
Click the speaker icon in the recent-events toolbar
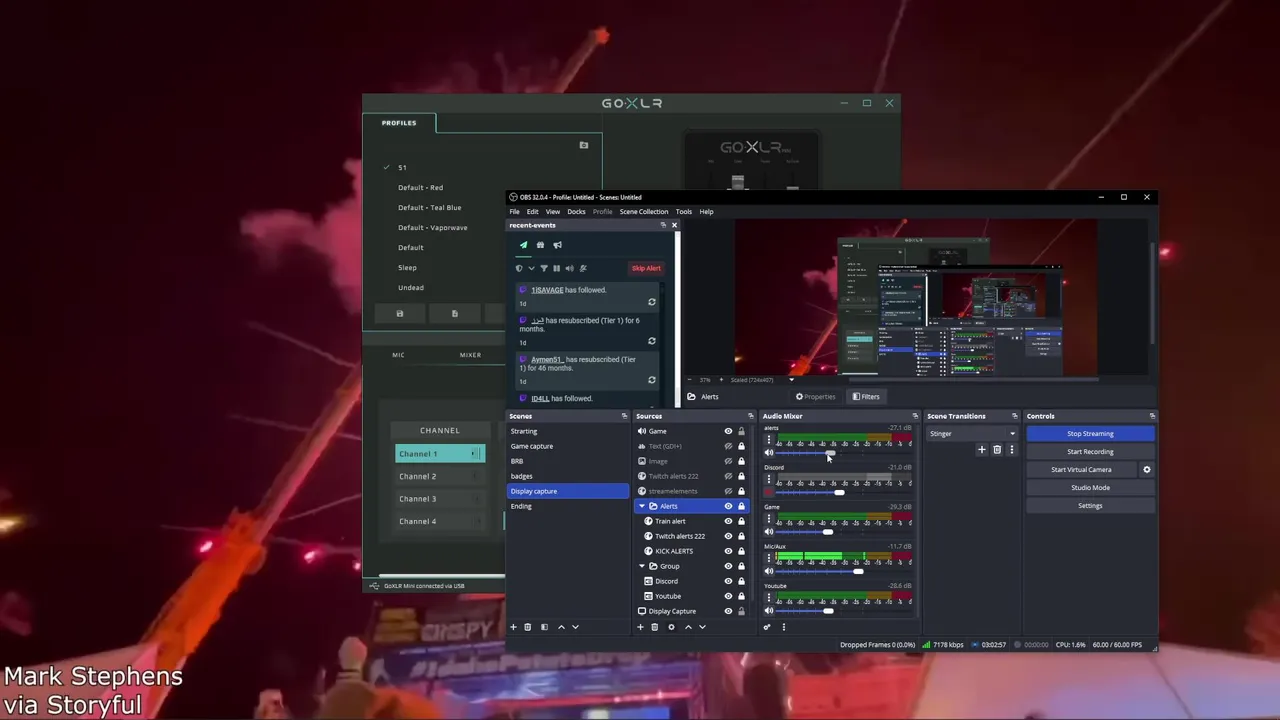click(x=569, y=268)
